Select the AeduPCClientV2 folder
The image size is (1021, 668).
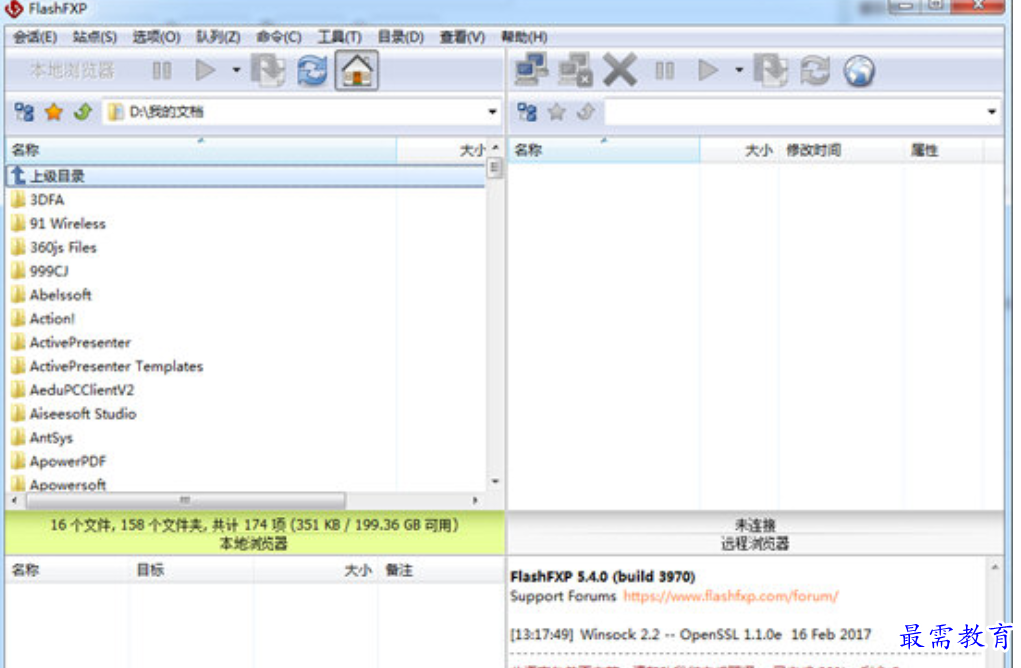tap(81, 390)
